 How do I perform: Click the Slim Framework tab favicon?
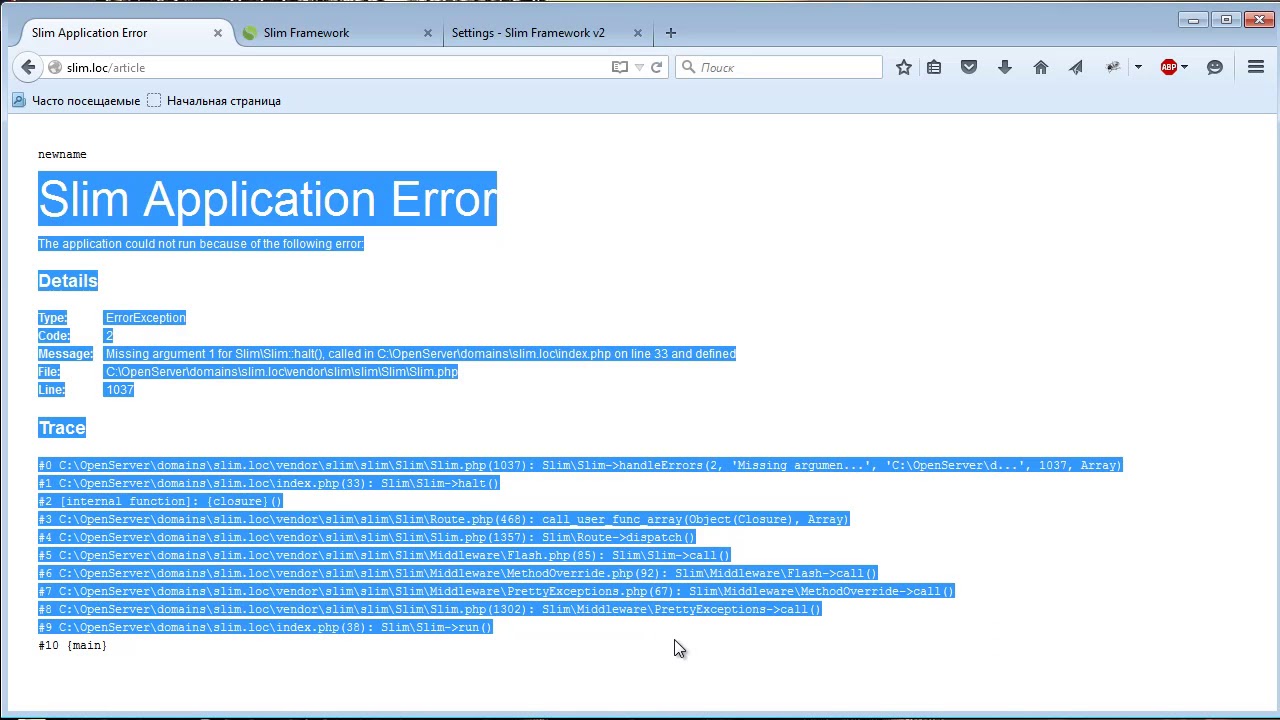[x=250, y=33]
